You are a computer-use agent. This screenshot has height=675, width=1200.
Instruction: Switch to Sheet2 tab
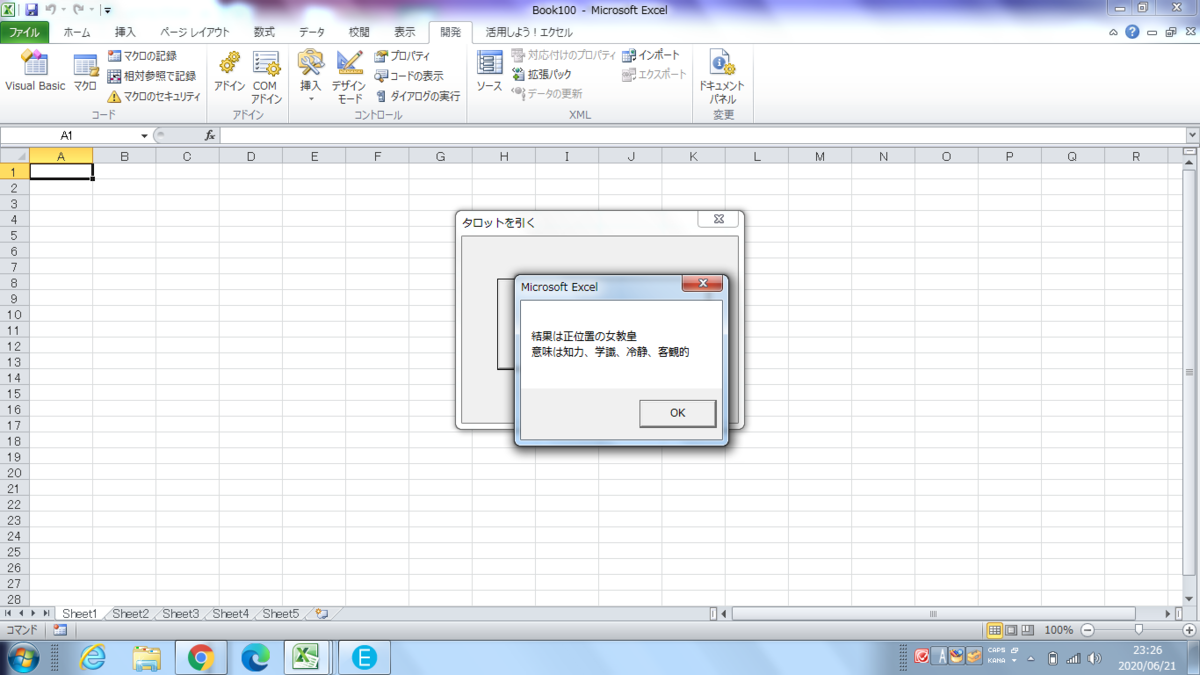[130, 614]
